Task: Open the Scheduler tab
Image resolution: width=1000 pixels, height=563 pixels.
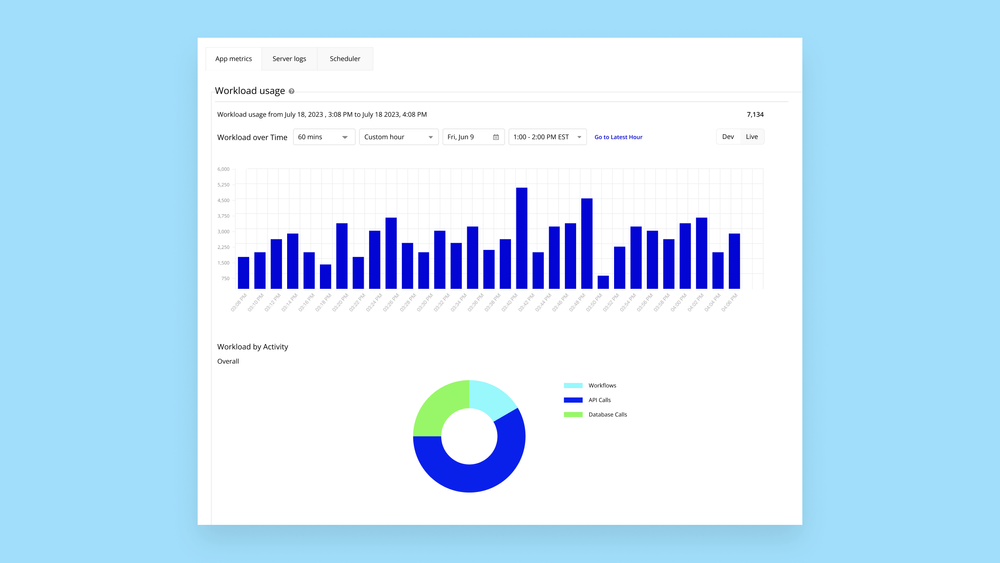Action: 345,59
